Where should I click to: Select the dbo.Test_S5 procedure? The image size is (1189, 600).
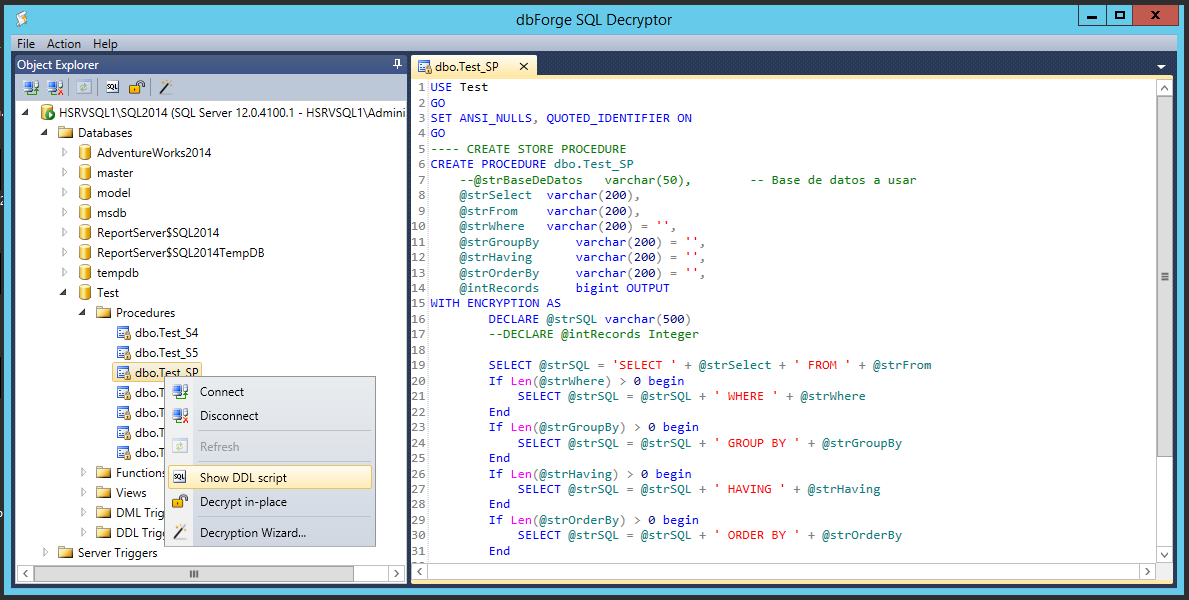(x=167, y=353)
